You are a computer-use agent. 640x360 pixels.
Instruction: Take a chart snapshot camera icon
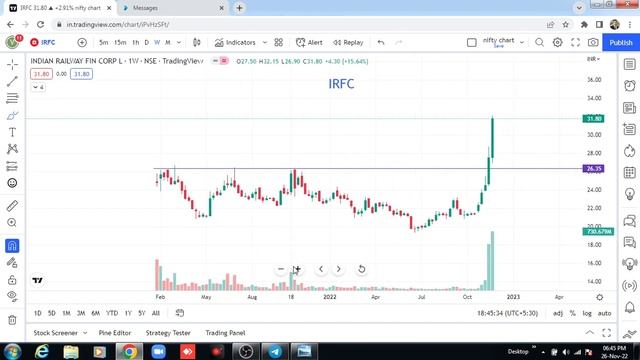[x=593, y=42]
